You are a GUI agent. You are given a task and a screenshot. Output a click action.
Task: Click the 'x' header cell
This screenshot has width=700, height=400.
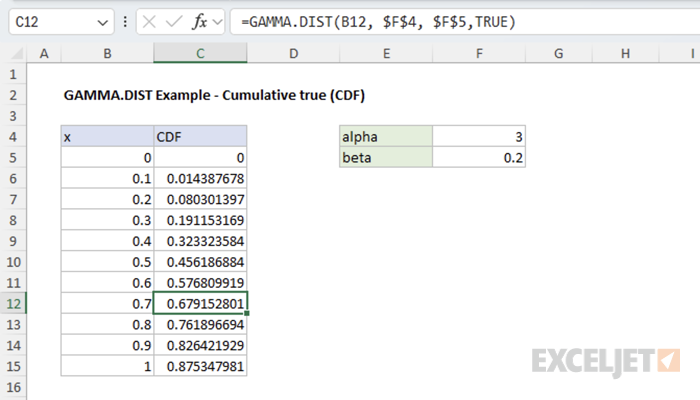pos(108,137)
